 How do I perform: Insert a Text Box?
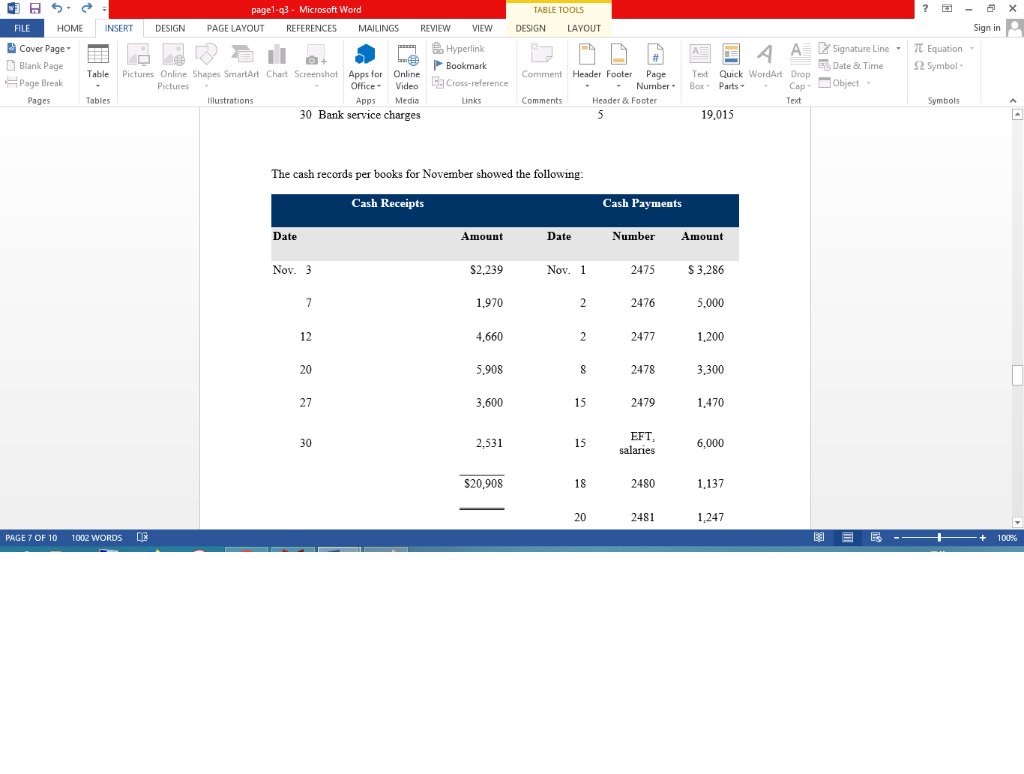[699, 67]
